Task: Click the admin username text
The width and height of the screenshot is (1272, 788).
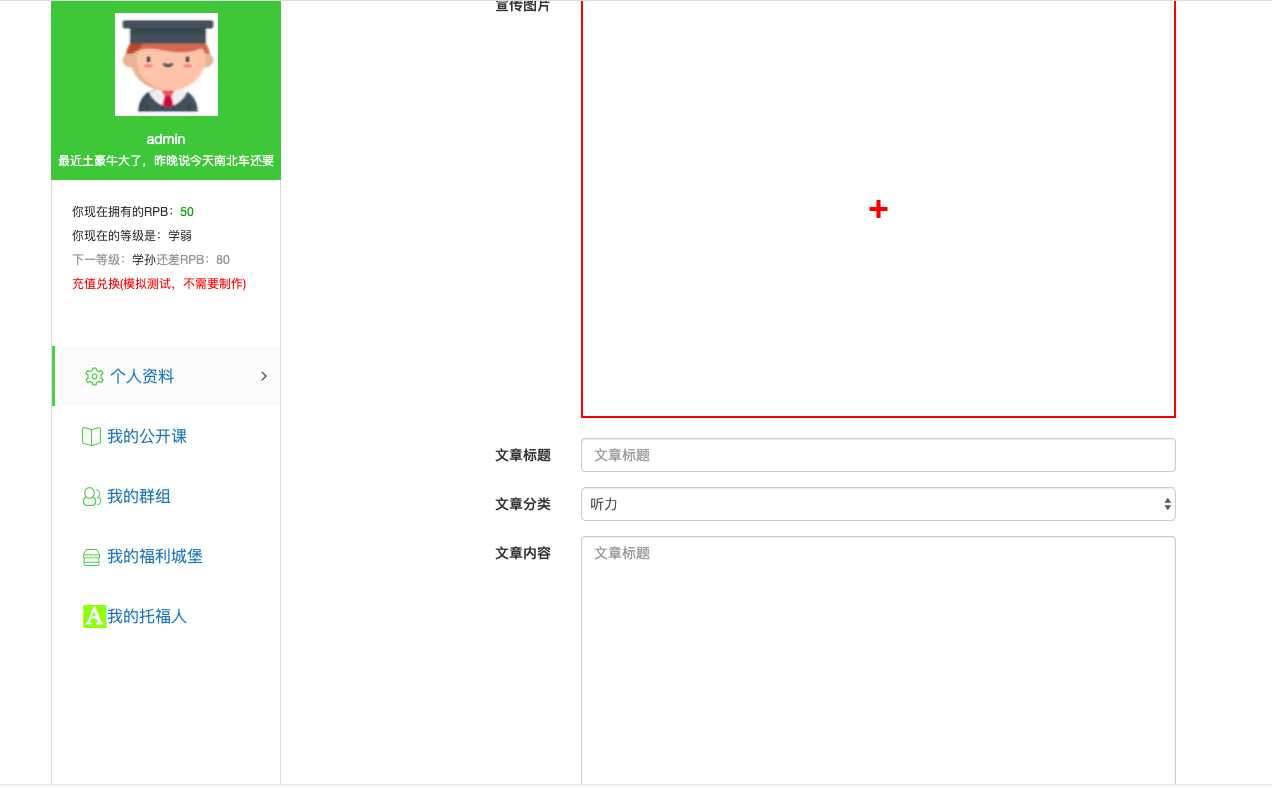Action: tap(166, 139)
